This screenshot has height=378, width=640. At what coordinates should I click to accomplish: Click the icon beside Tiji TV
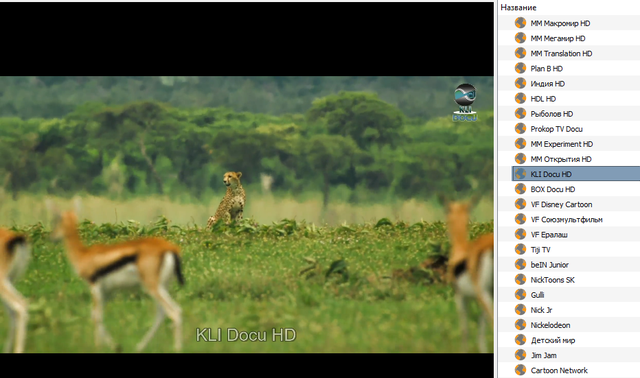[x=520, y=249]
